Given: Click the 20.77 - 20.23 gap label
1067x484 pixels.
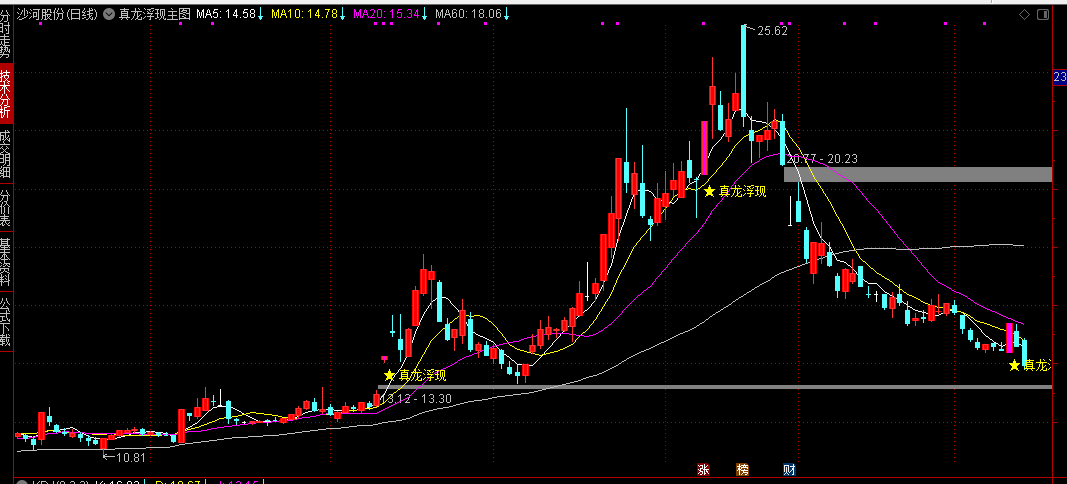Looking at the screenshot, I should coord(821,159).
